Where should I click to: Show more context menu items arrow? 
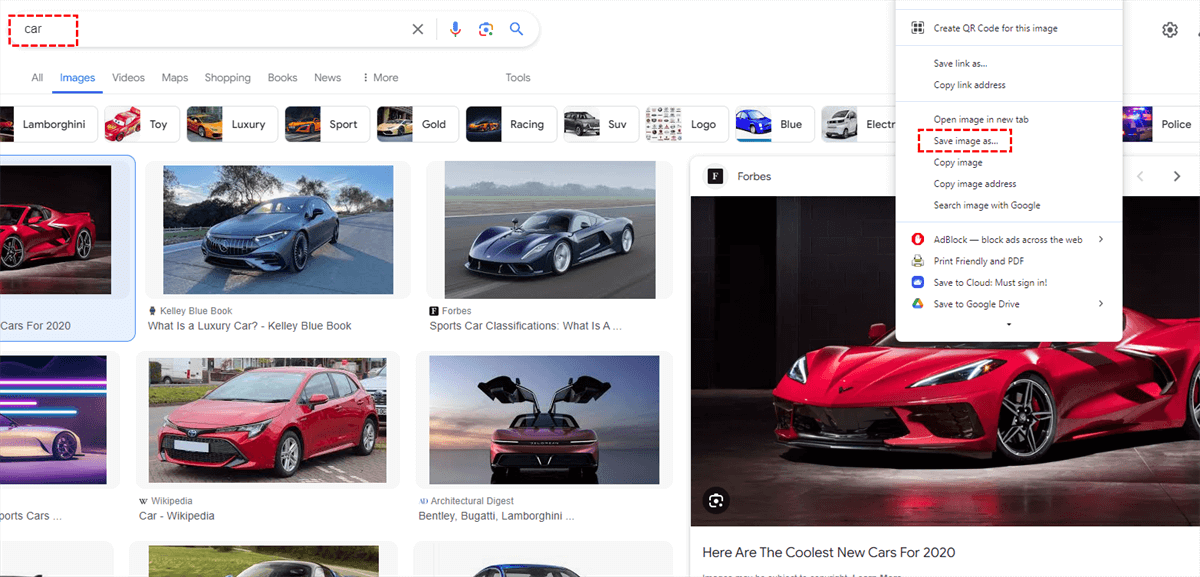click(x=1008, y=325)
